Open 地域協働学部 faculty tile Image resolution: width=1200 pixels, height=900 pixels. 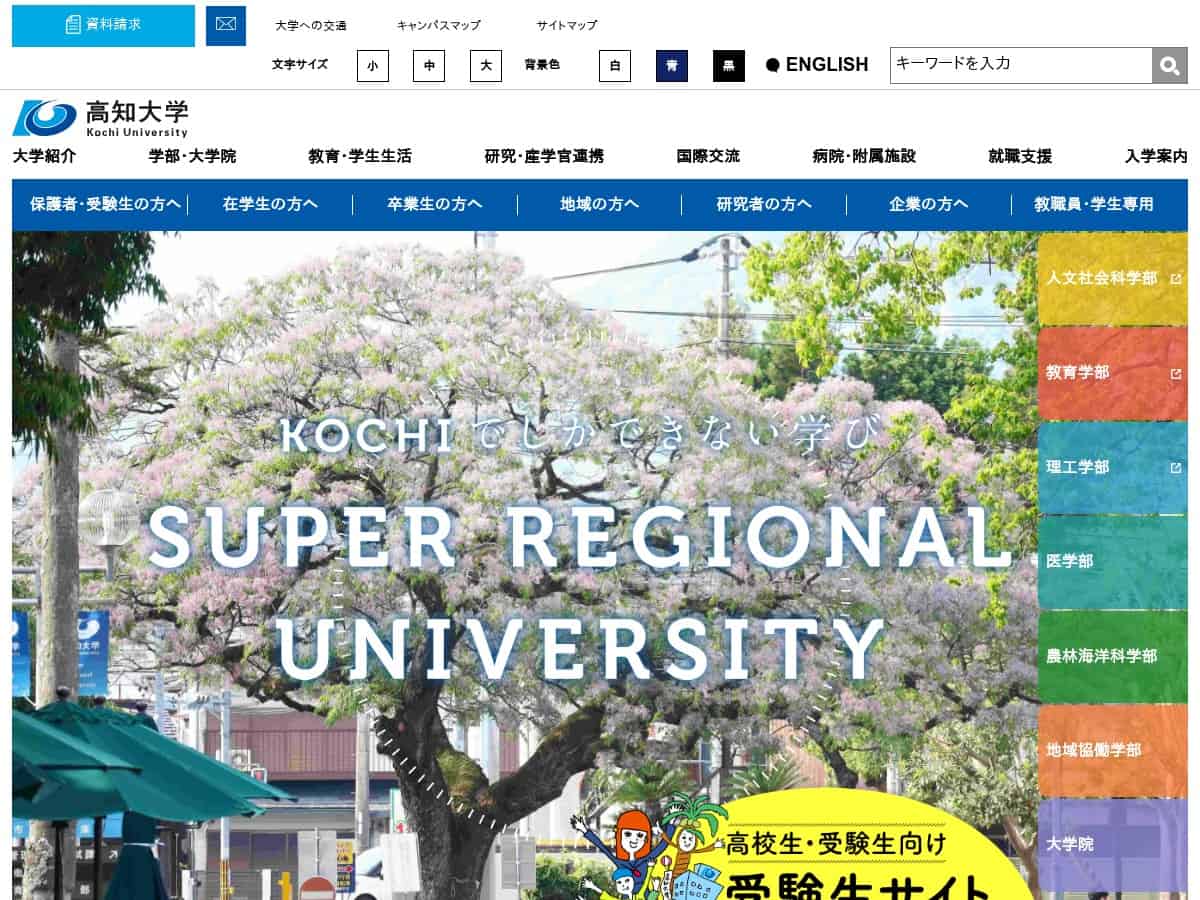pos(1113,750)
